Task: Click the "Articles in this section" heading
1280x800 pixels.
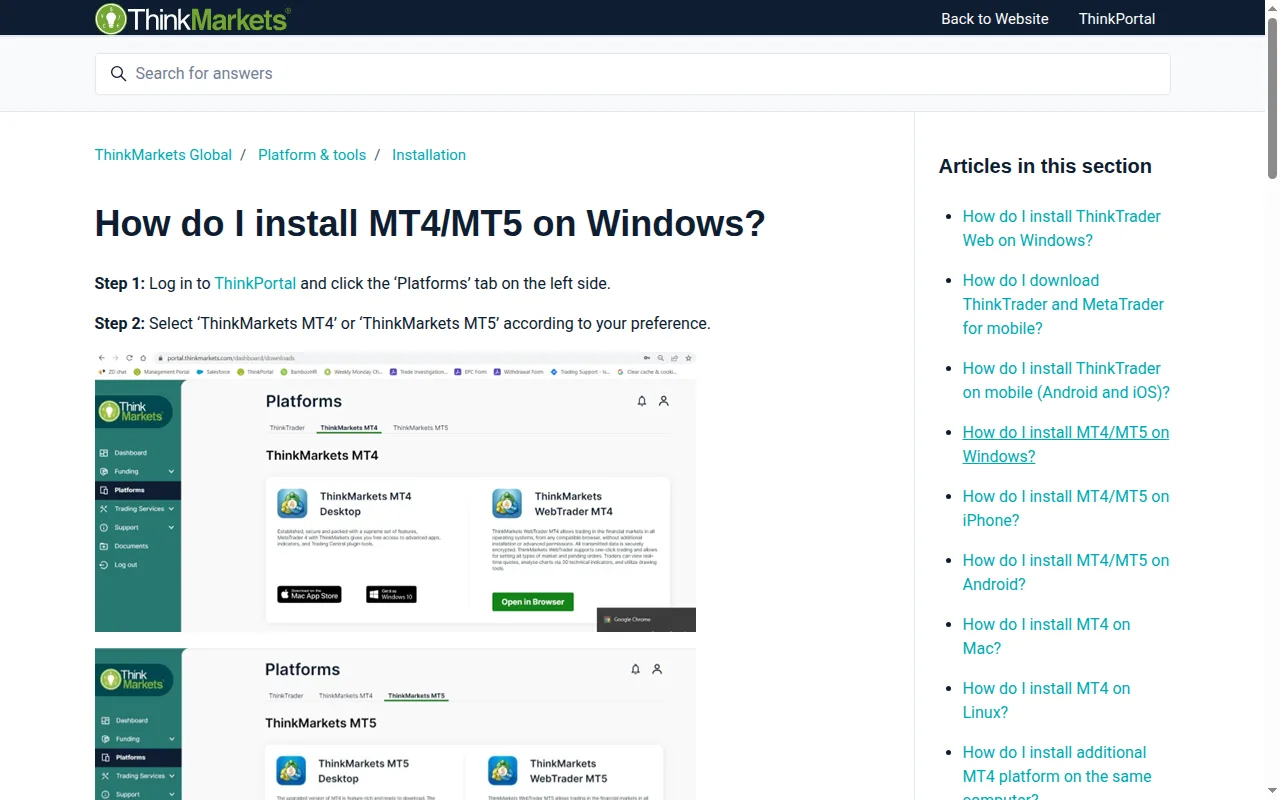Action: (1045, 166)
